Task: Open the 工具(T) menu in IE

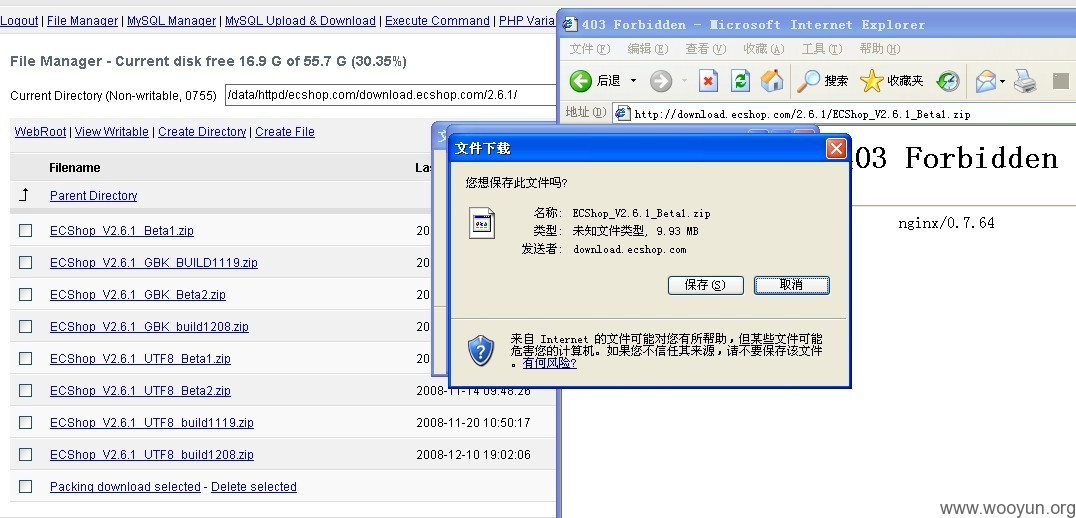Action: coord(821,49)
